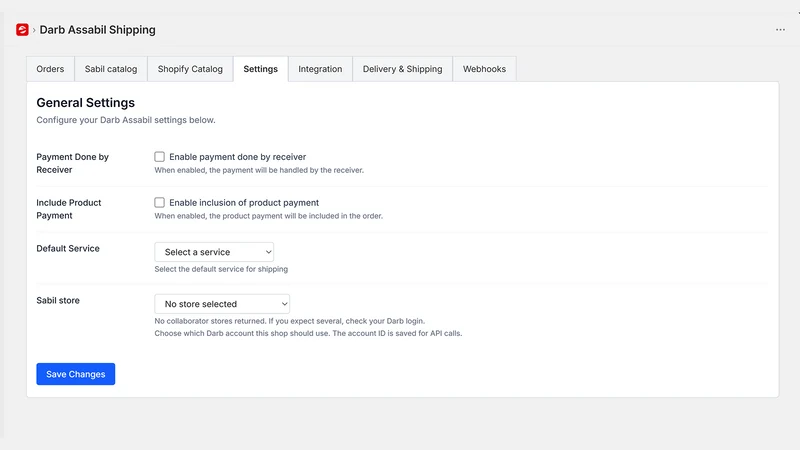800x450 pixels.
Task: Go to the Shopify Catalog tab
Action: coord(190,69)
